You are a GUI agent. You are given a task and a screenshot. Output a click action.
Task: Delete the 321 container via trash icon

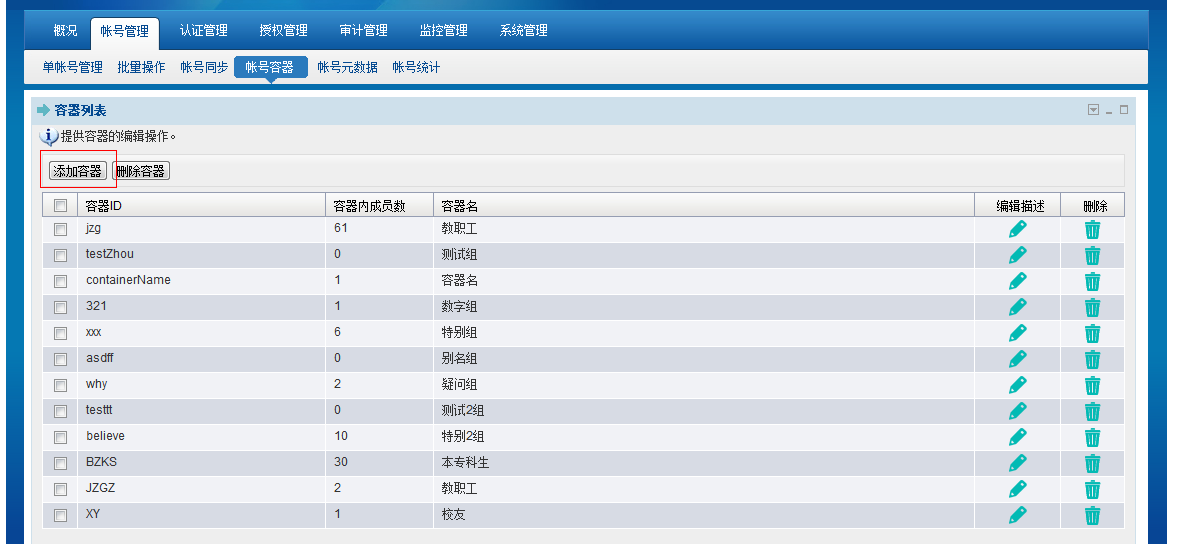(x=1092, y=307)
